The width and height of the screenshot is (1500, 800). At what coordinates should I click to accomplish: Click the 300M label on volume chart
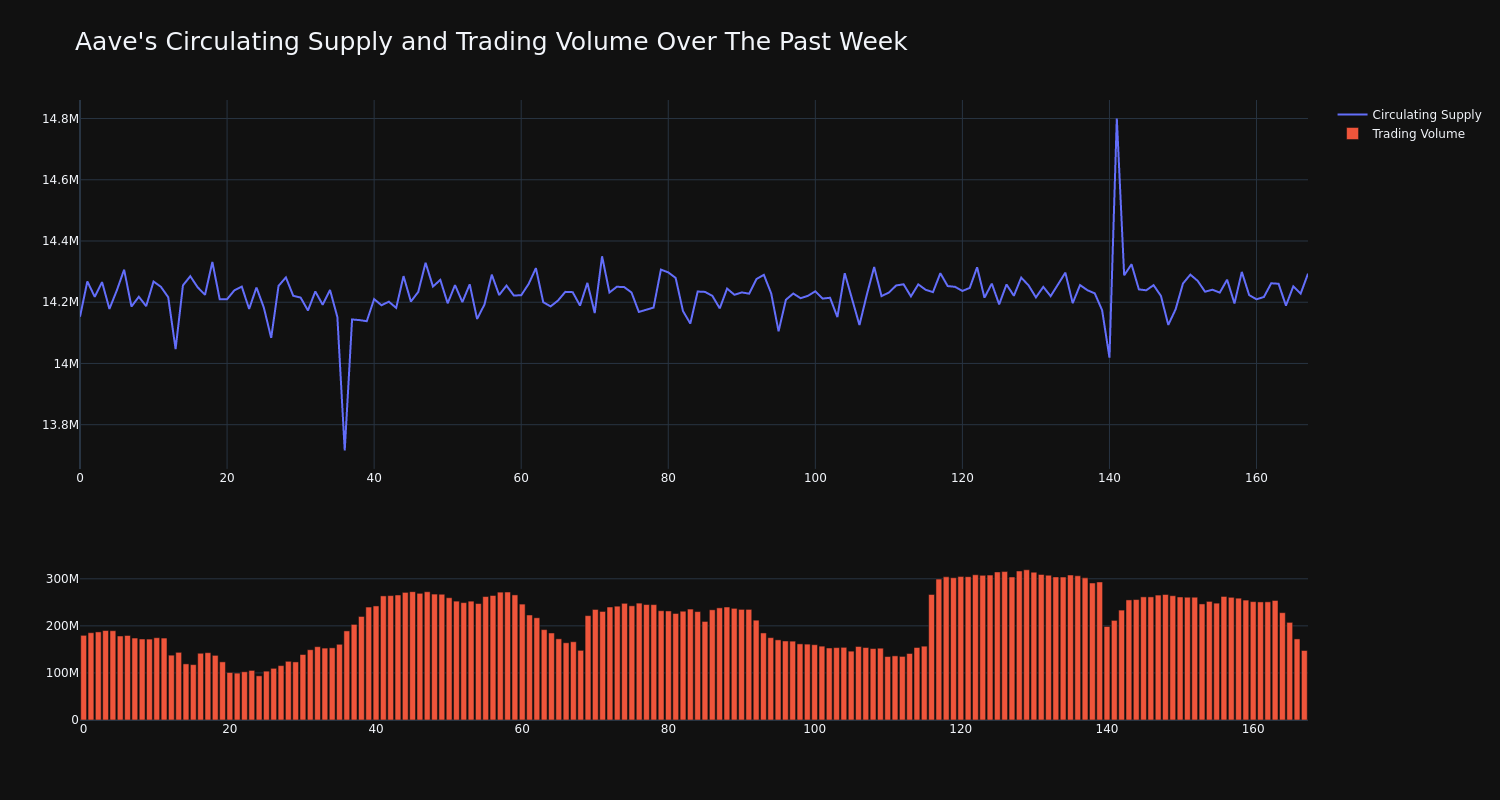62,579
